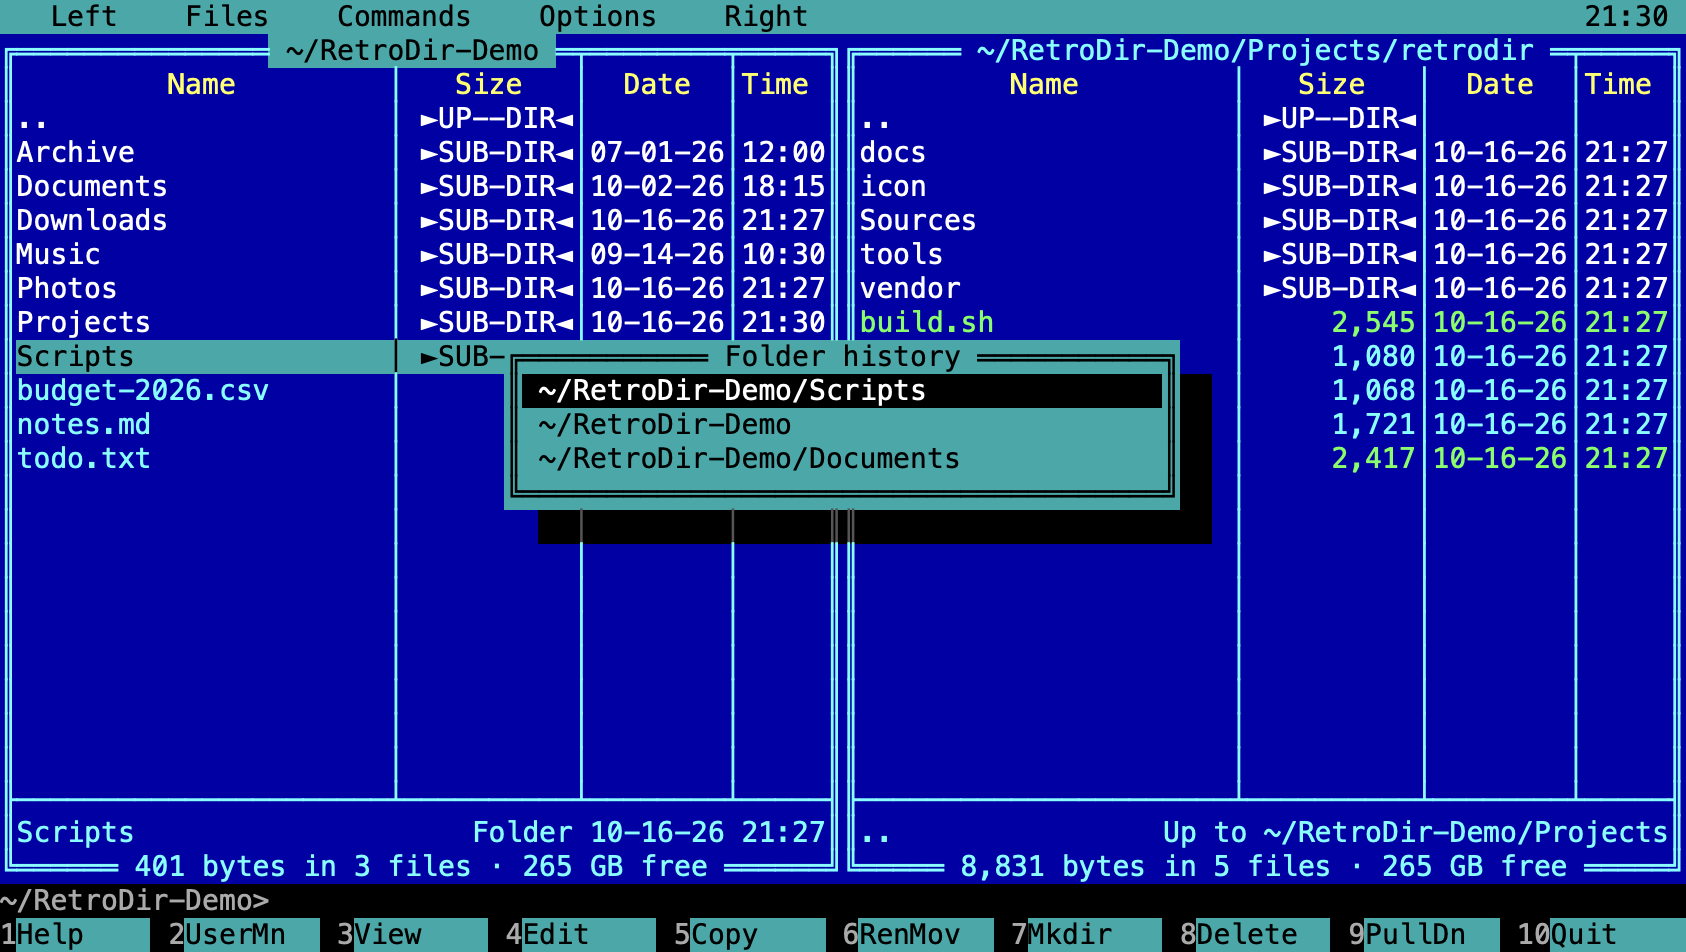Select docs folder in right panel
The image size is (1686, 952).
pos(1264,153)
